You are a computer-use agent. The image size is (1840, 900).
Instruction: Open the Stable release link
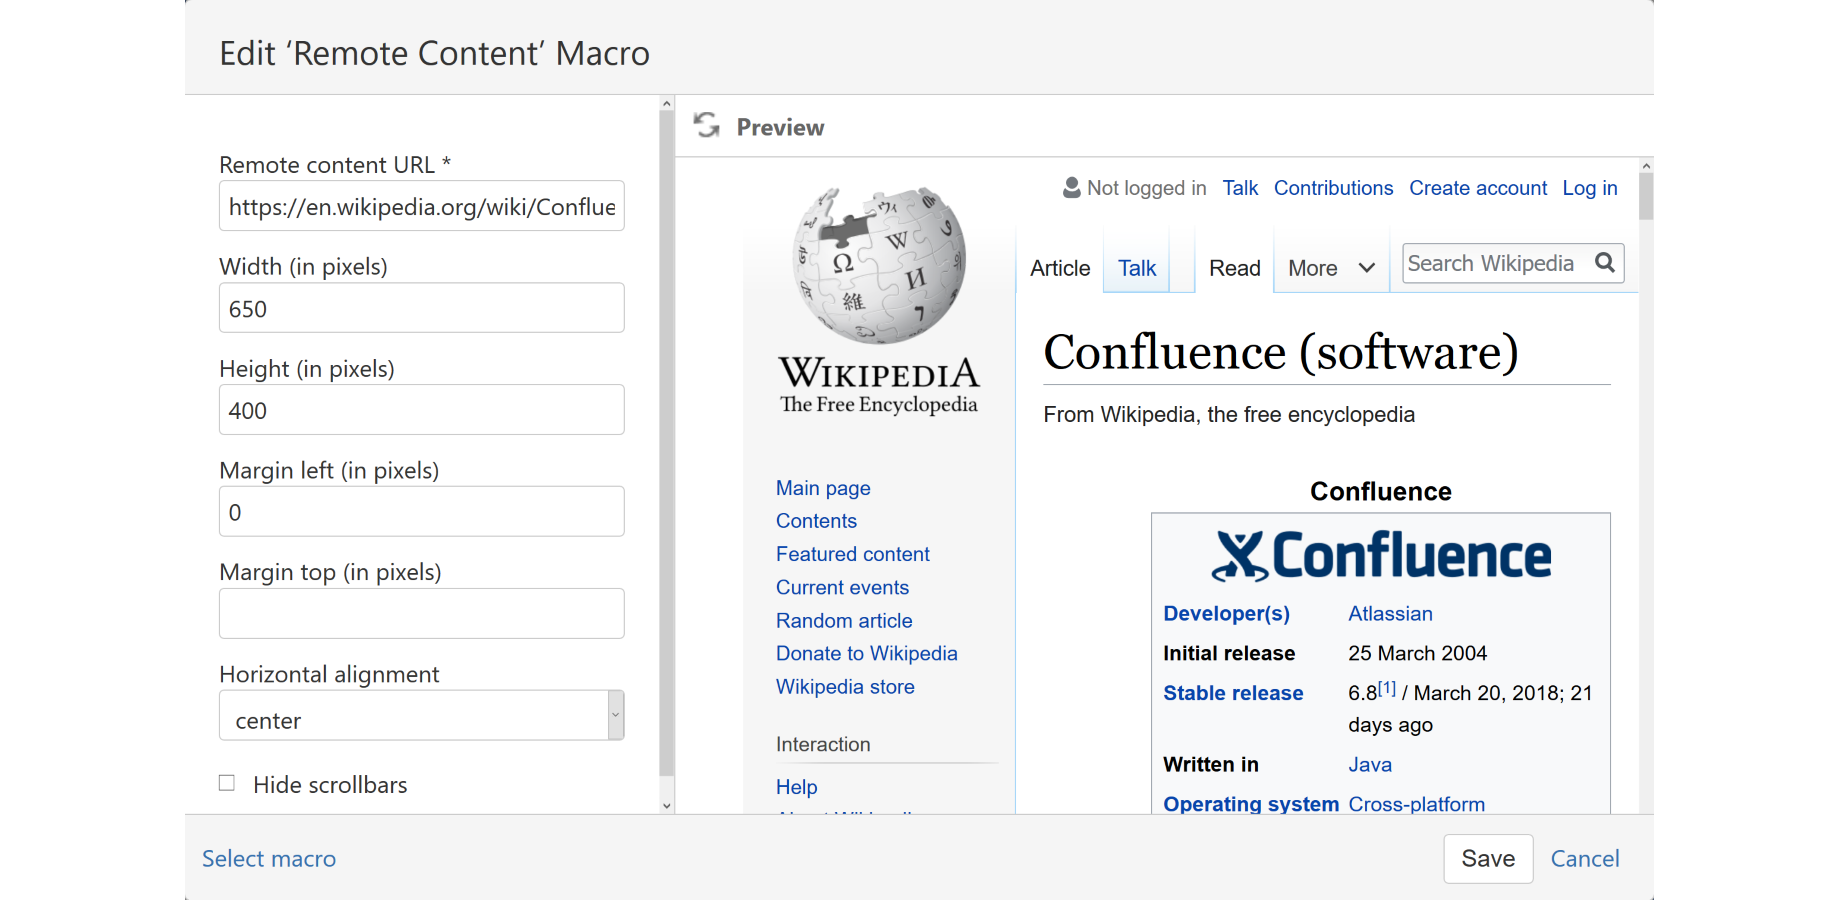[1233, 693]
